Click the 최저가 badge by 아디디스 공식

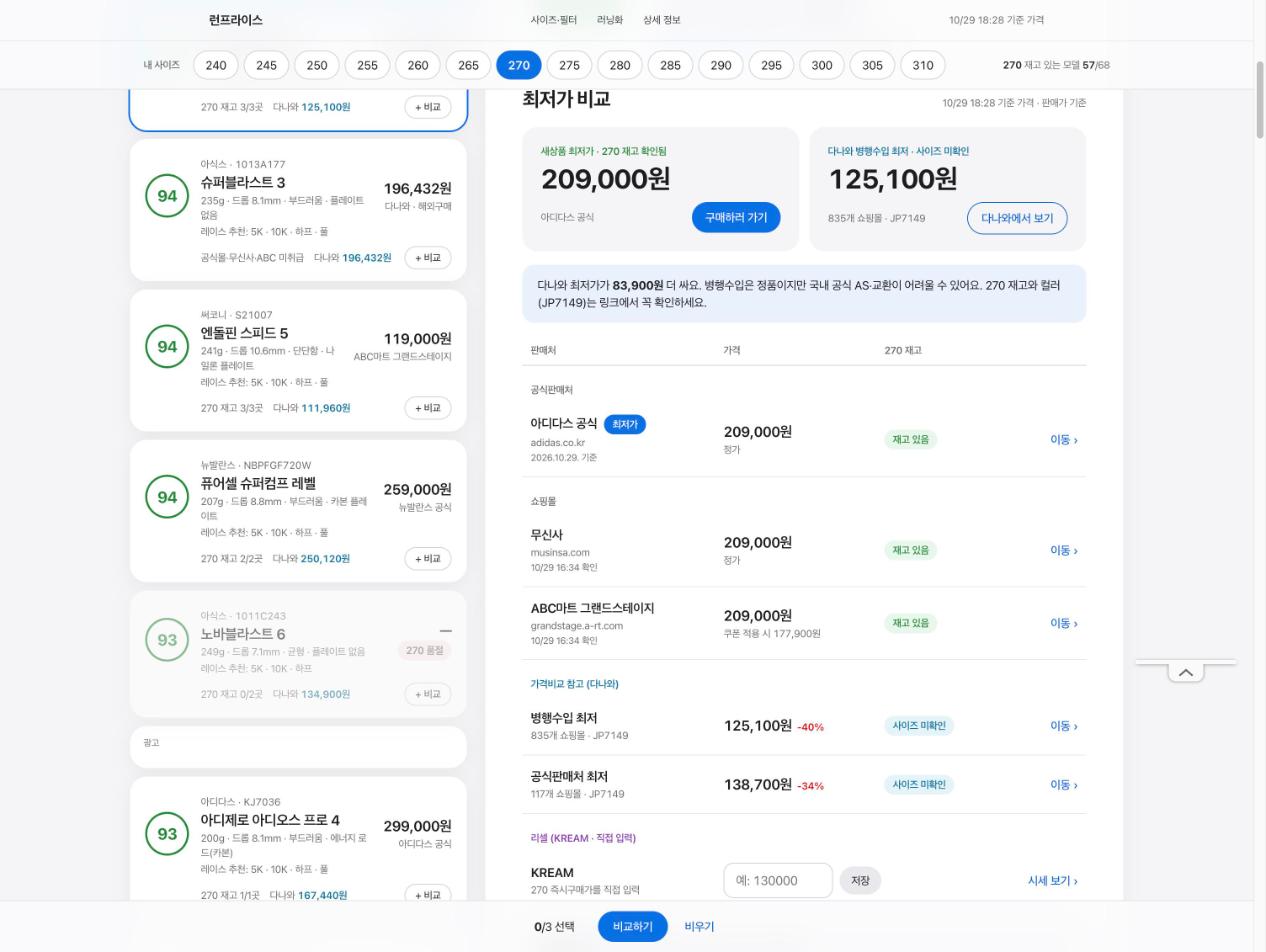point(625,425)
